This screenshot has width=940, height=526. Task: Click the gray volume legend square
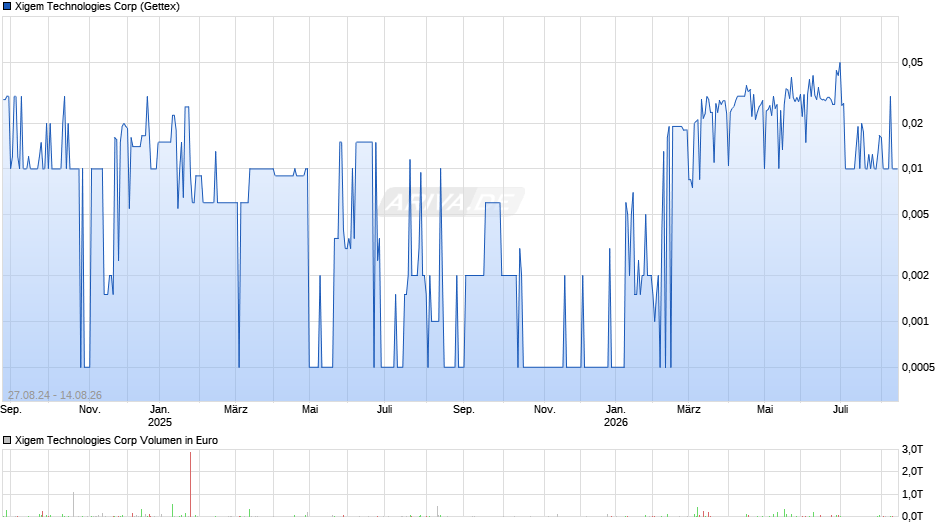(7, 440)
